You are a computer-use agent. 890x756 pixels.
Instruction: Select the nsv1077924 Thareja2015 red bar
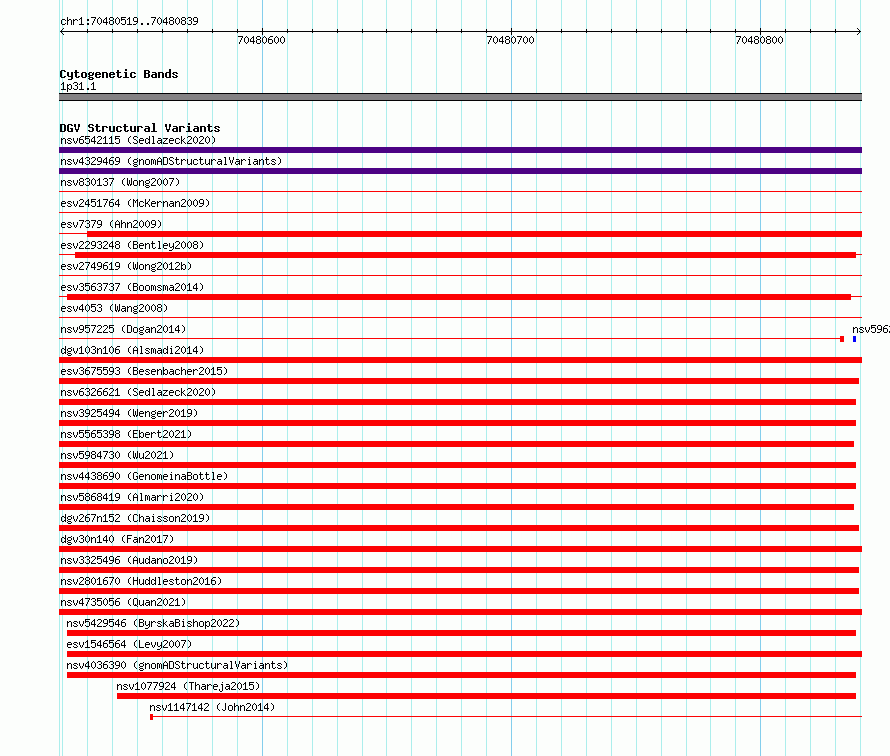coord(486,696)
